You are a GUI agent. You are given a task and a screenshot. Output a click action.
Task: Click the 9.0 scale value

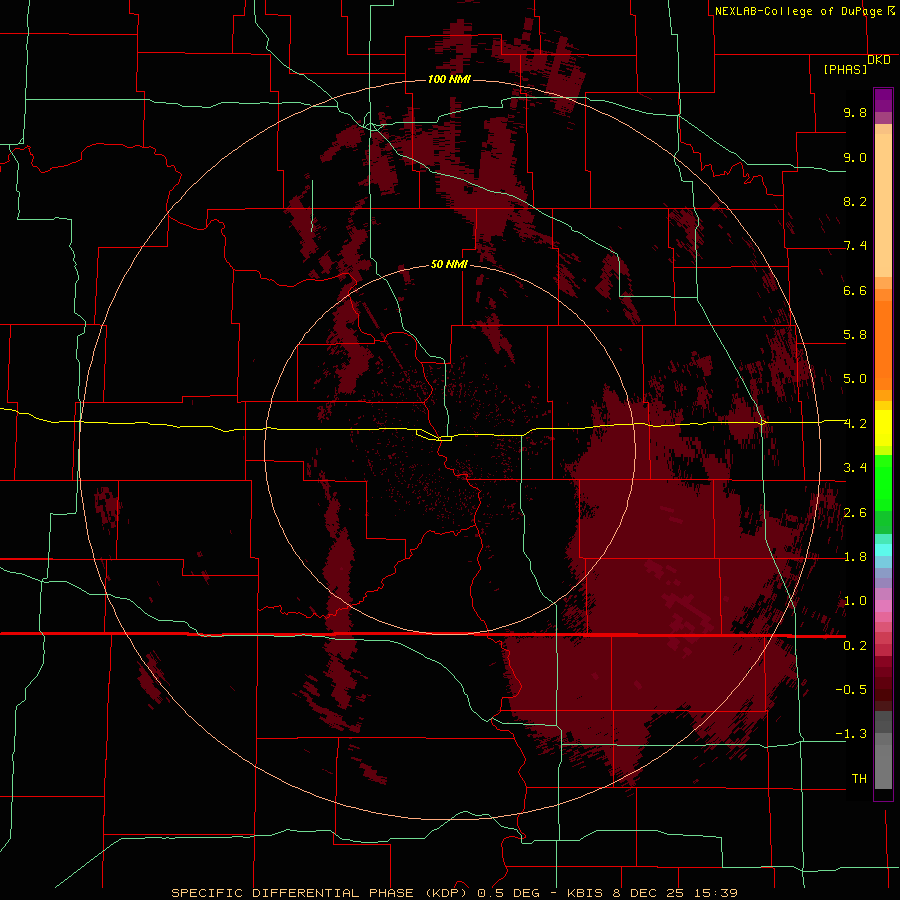click(x=855, y=157)
